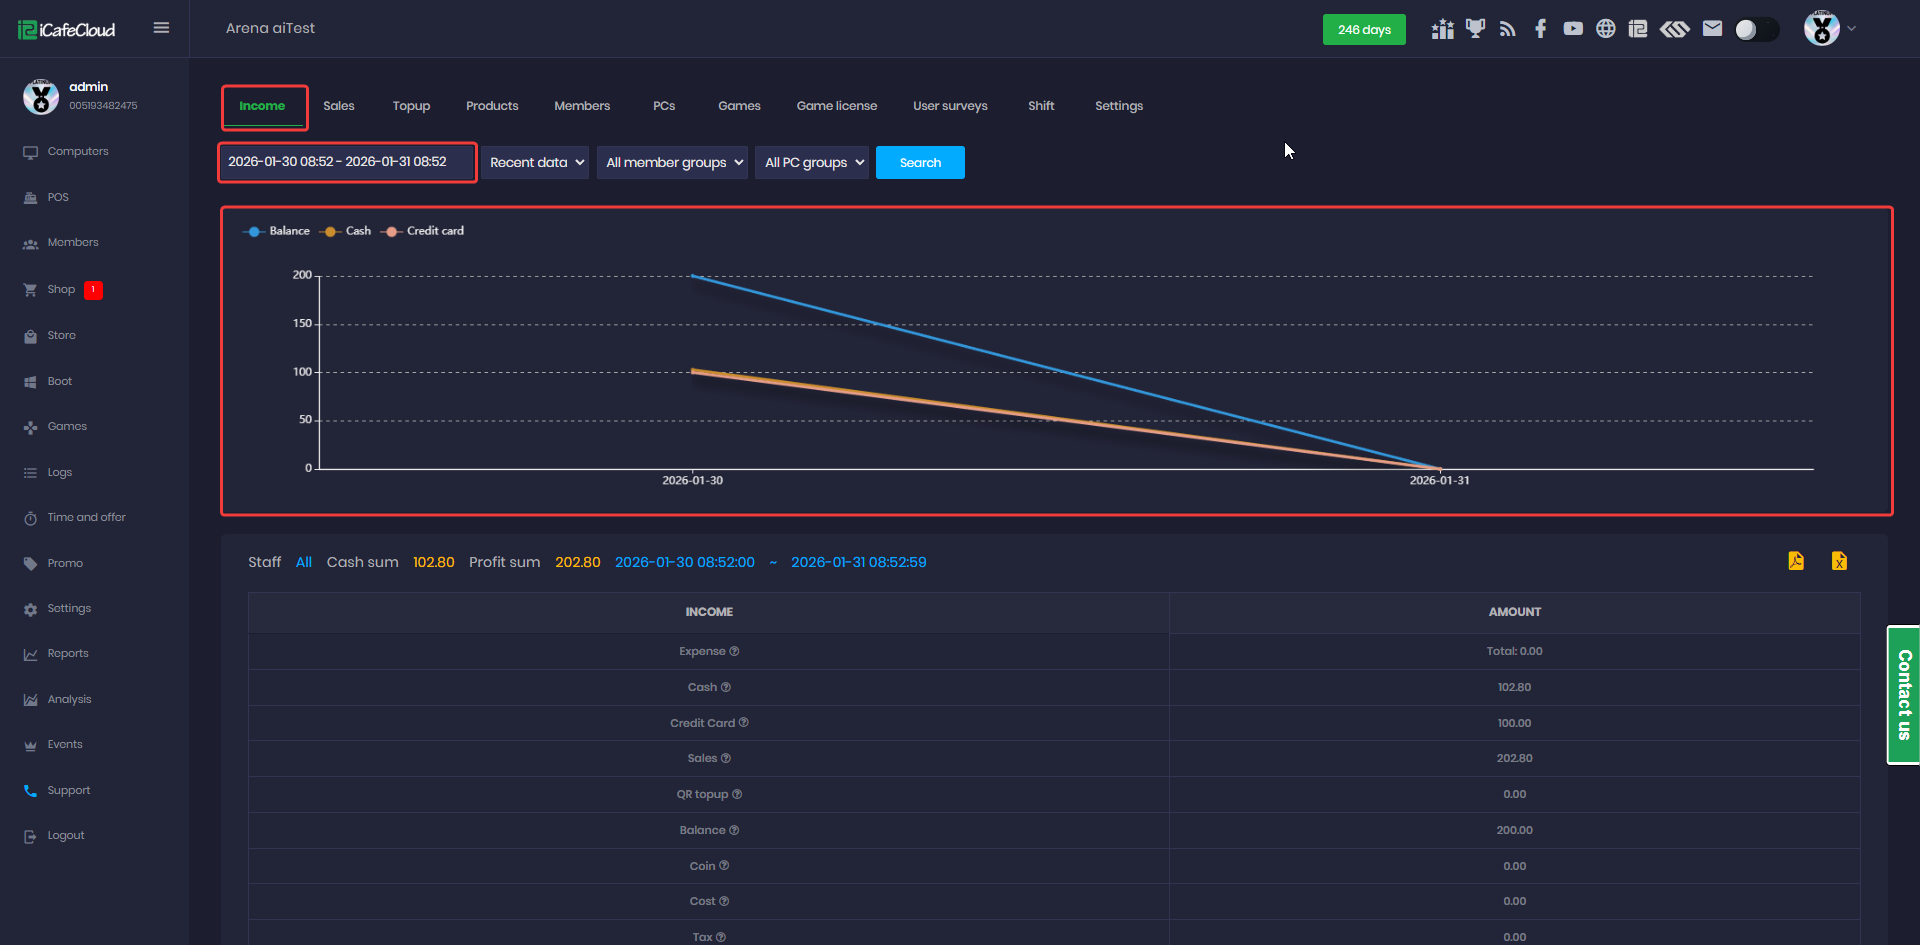Click the date range input field
This screenshot has width=1920, height=945.
click(346, 162)
